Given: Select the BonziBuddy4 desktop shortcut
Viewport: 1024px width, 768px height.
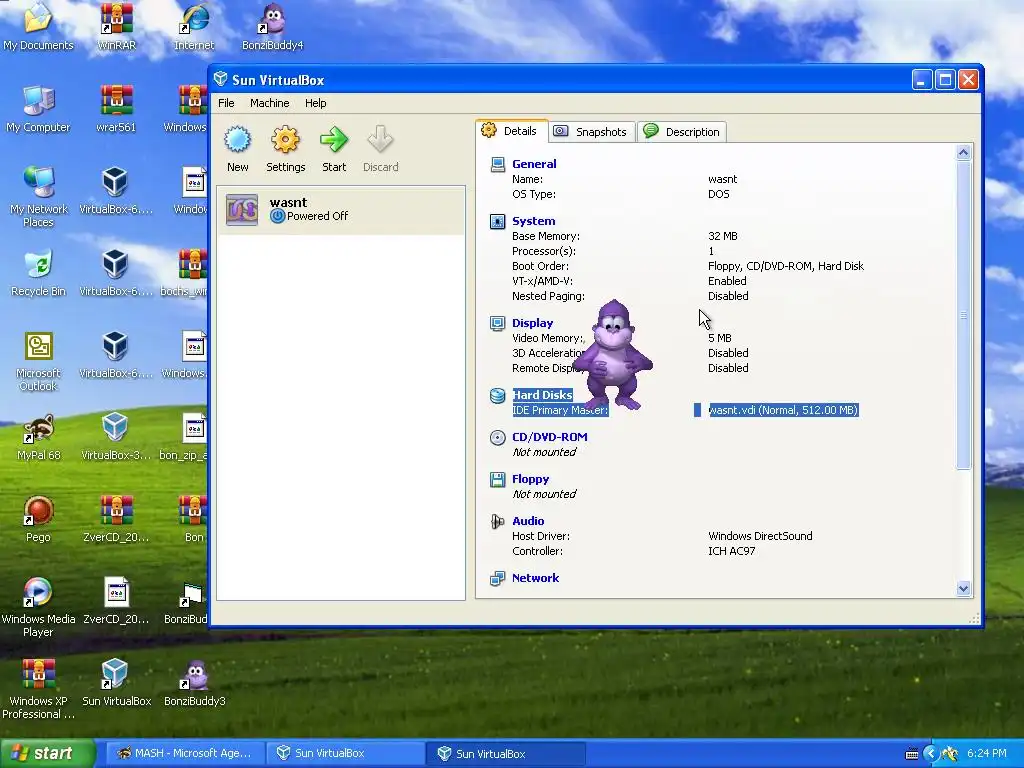Looking at the screenshot, I should 272,26.
